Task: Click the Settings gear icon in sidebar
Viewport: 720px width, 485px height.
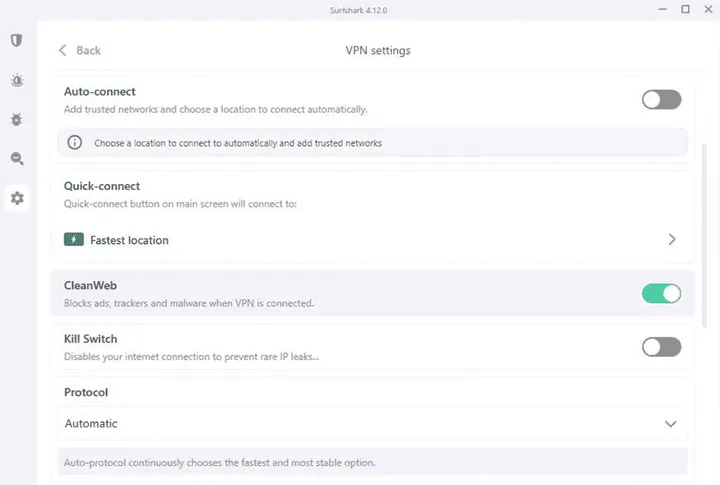Action: pyautogui.click(x=16, y=198)
